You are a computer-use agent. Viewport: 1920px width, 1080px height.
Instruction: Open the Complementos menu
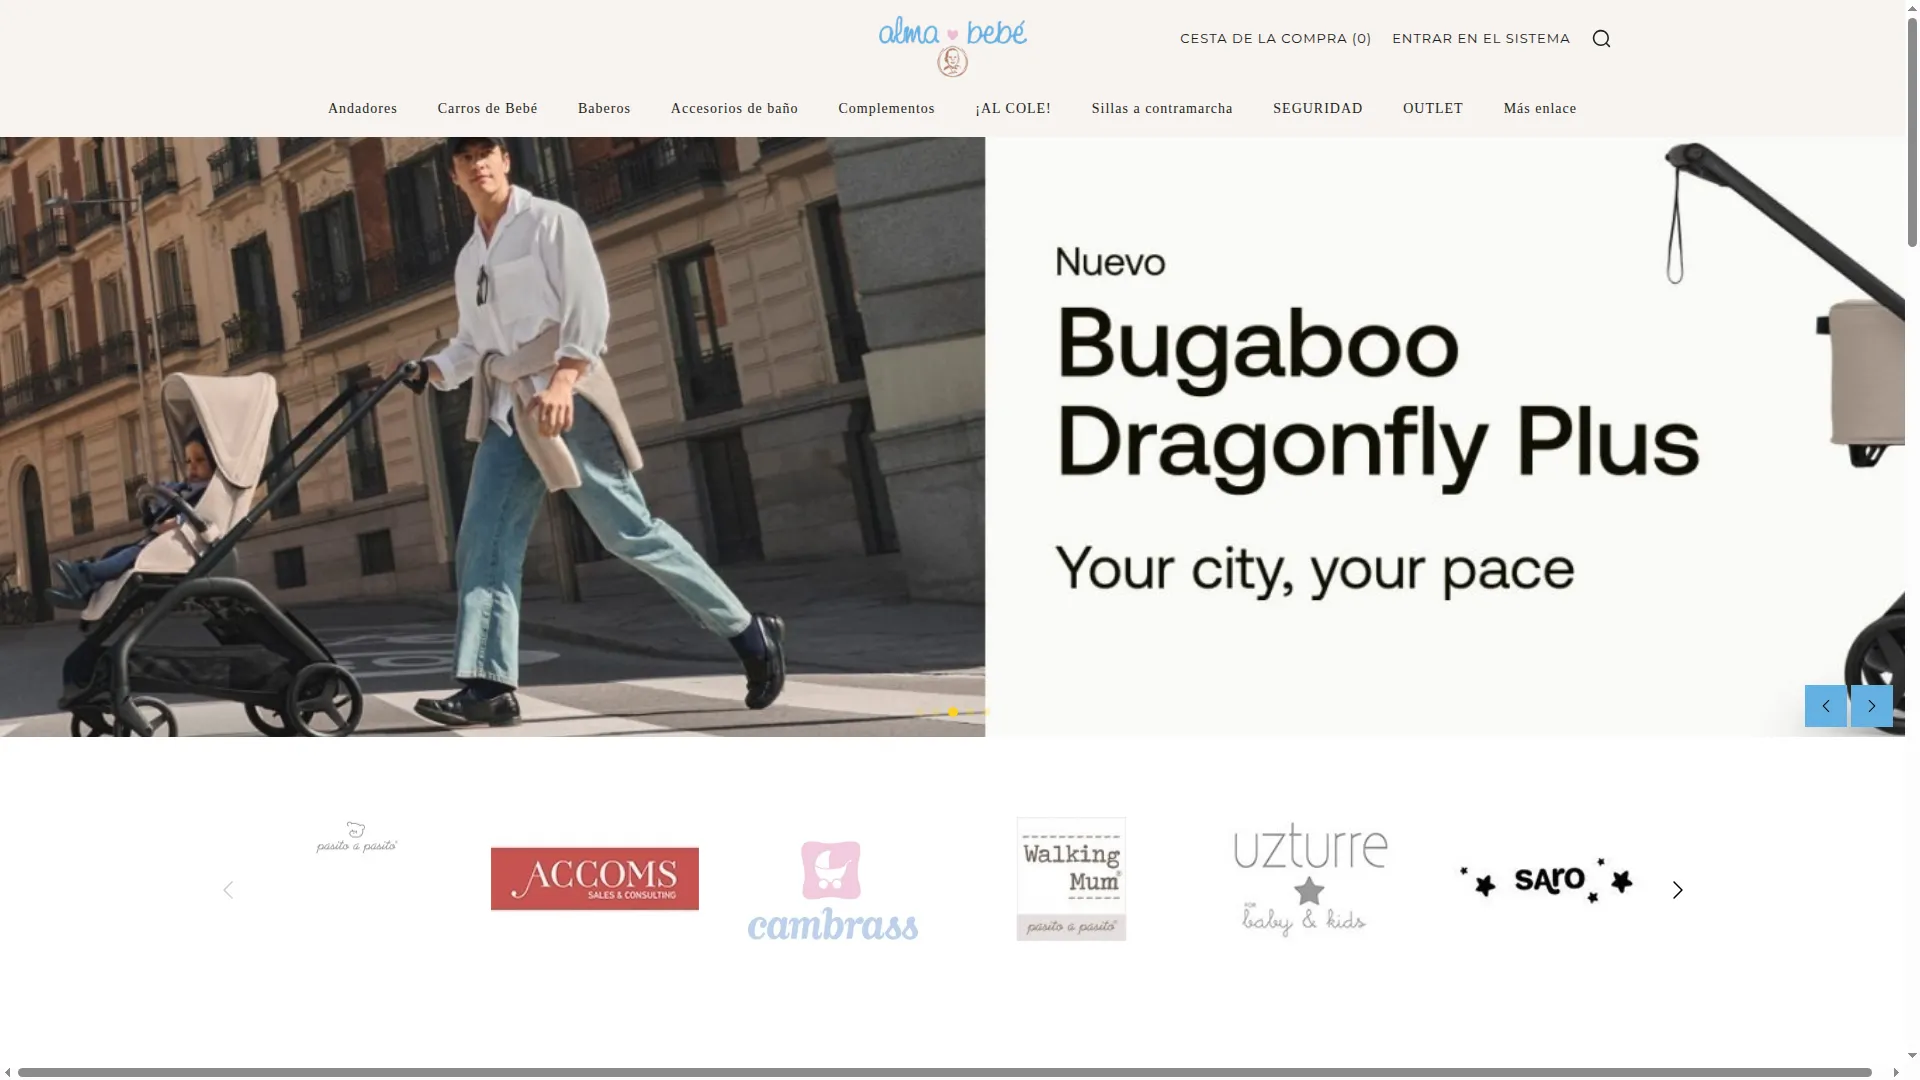(886, 108)
